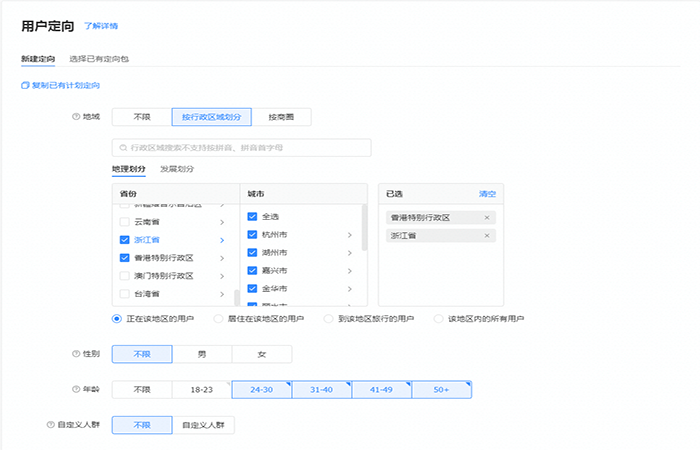The width and height of the screenshot is (700, 450).
Task: Click the copy icon for 复制已有计划定向
Action: tap(25, 86)
